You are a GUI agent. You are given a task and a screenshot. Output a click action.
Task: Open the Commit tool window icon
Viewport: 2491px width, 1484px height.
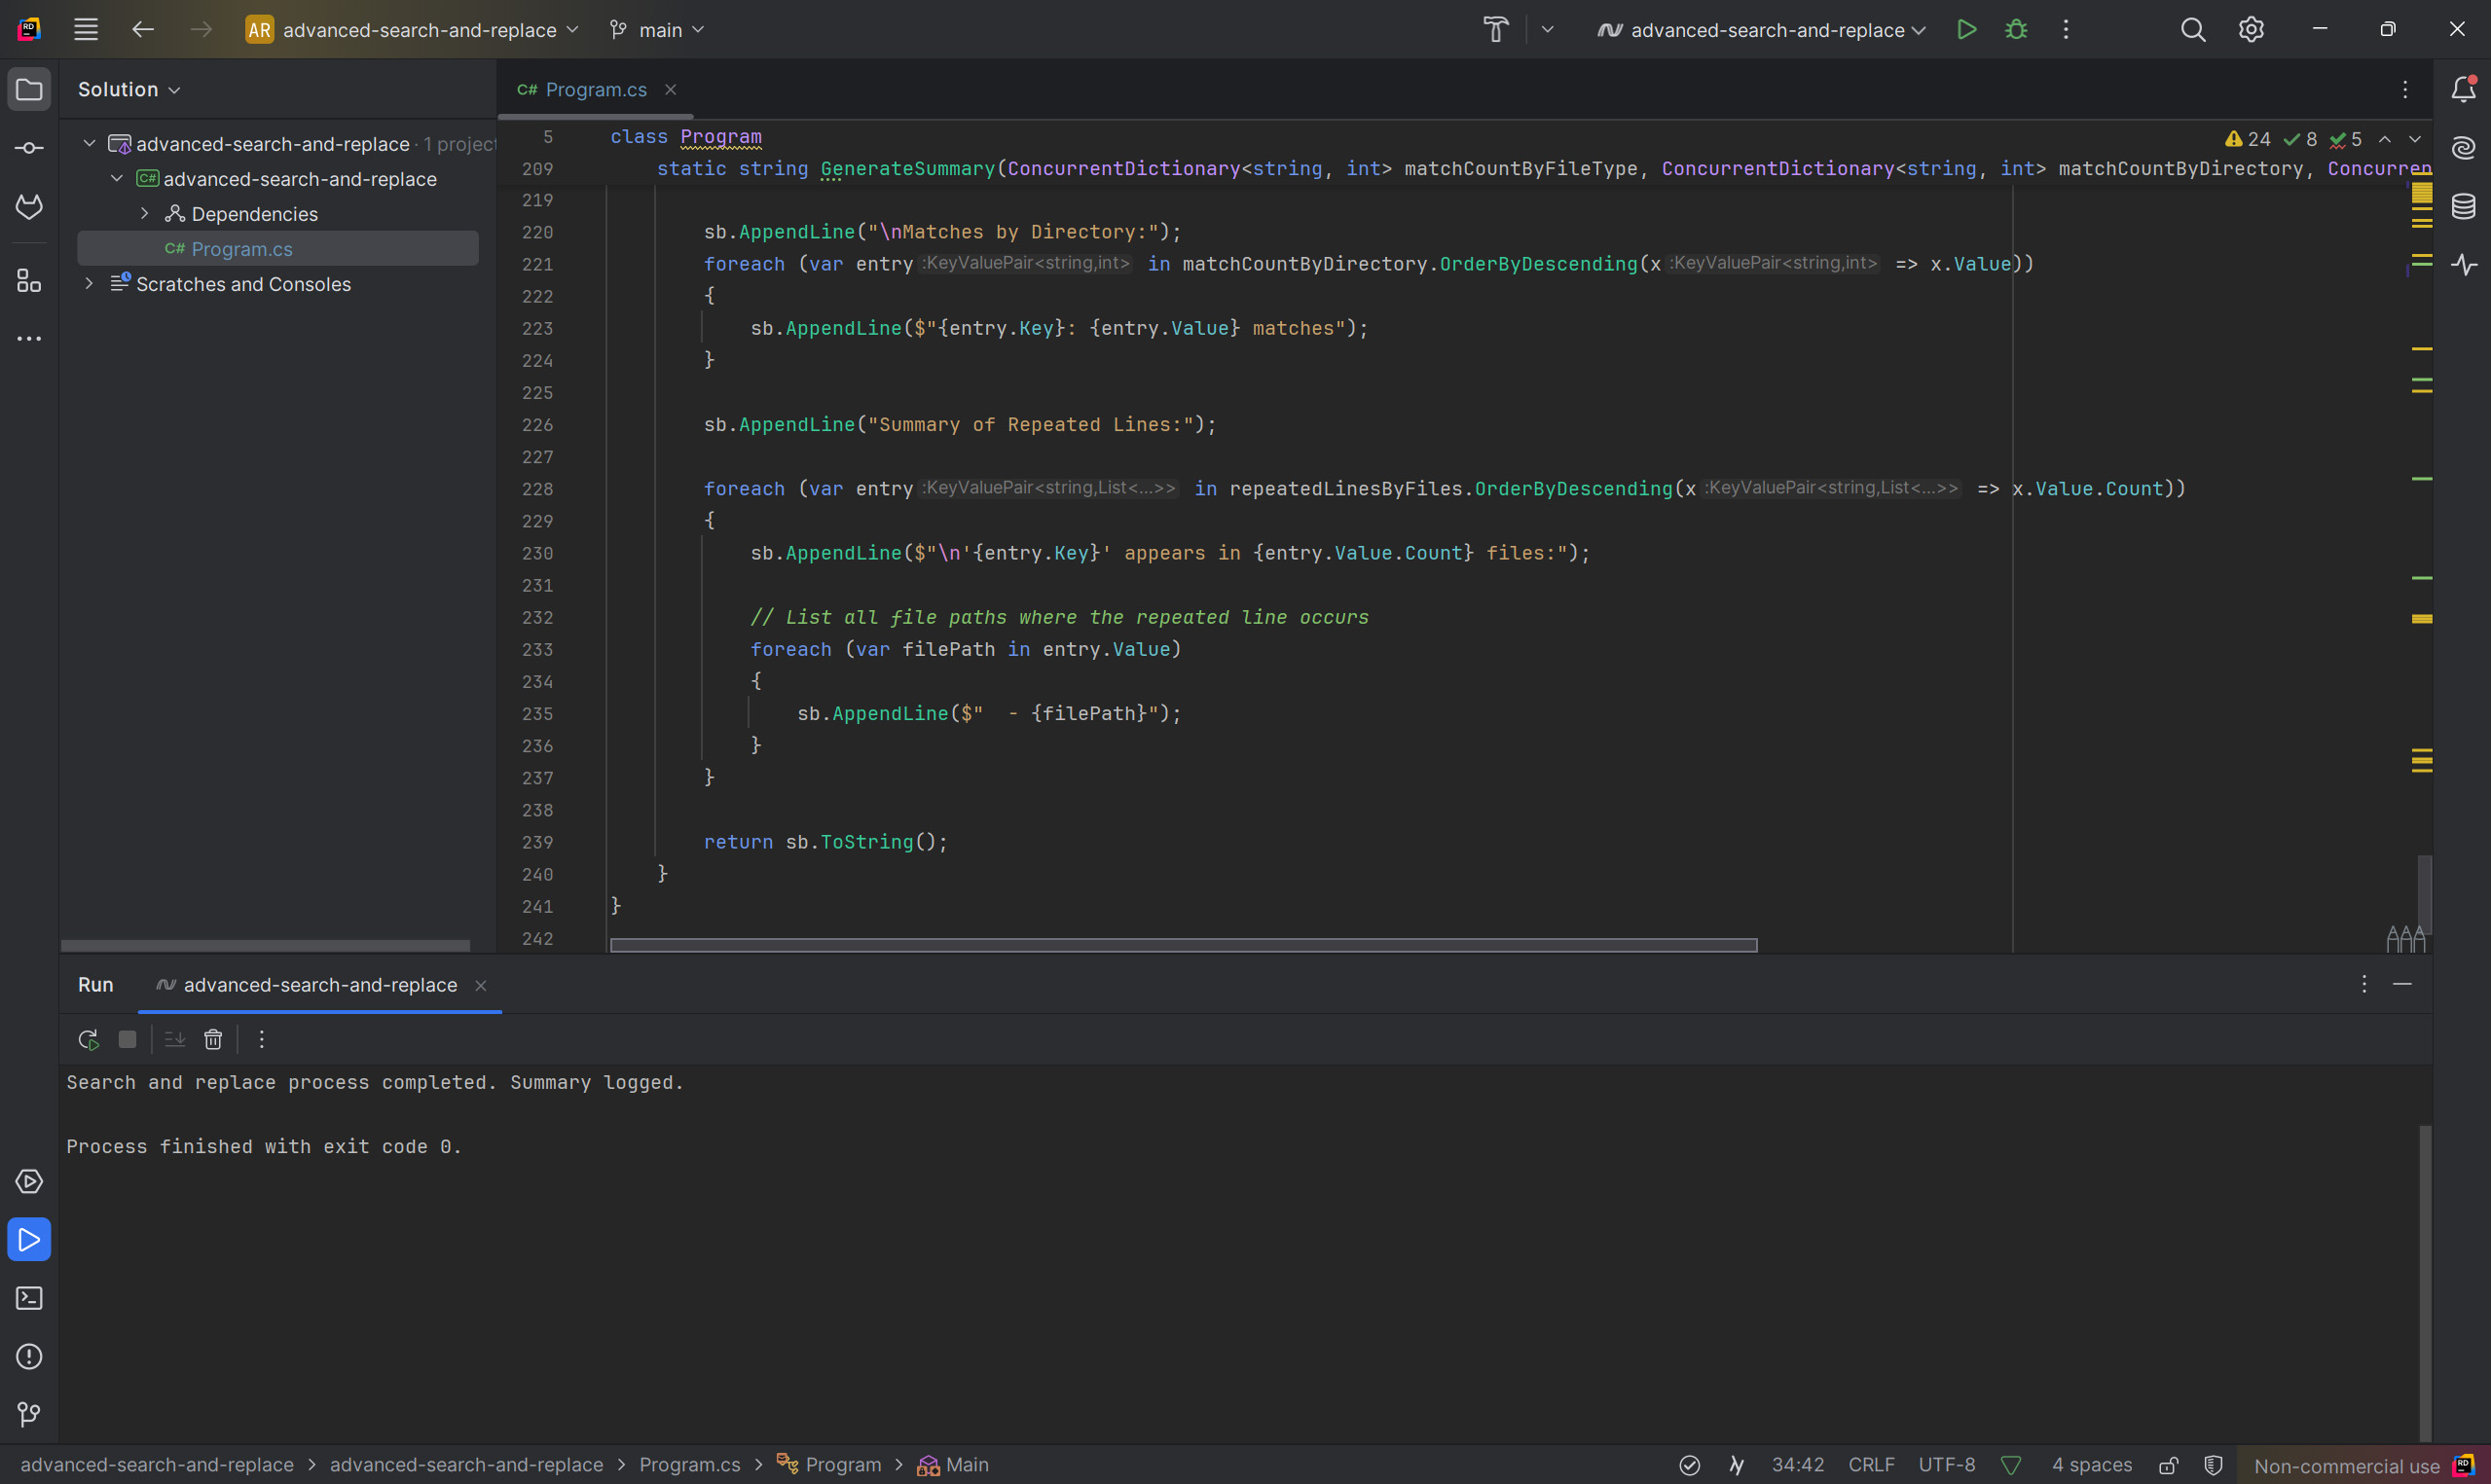click(29, 148)
